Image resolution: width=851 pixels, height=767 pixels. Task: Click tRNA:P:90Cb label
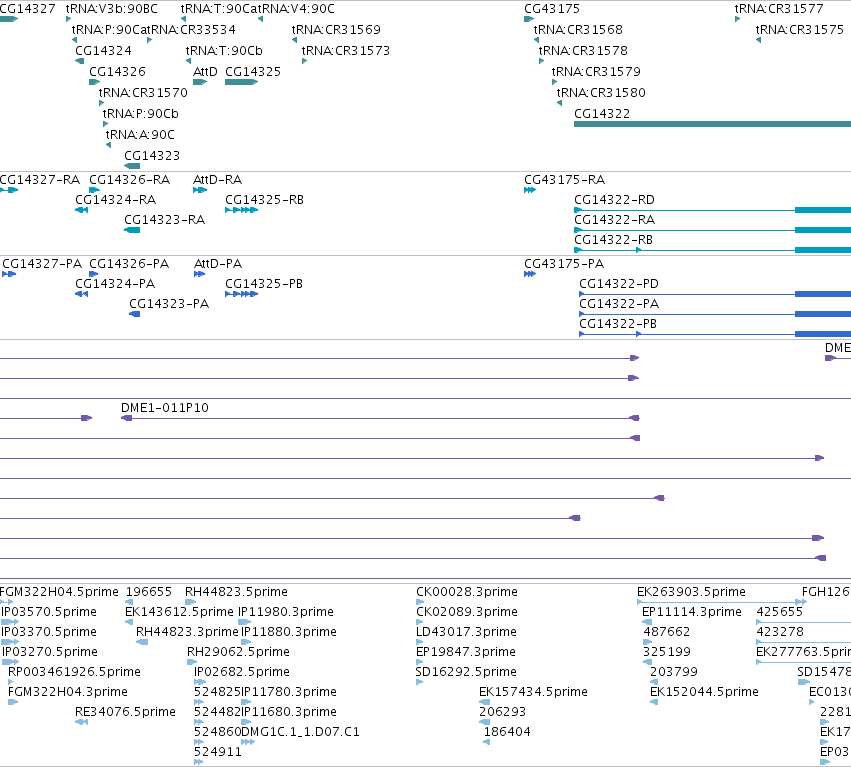coord(141,113)
